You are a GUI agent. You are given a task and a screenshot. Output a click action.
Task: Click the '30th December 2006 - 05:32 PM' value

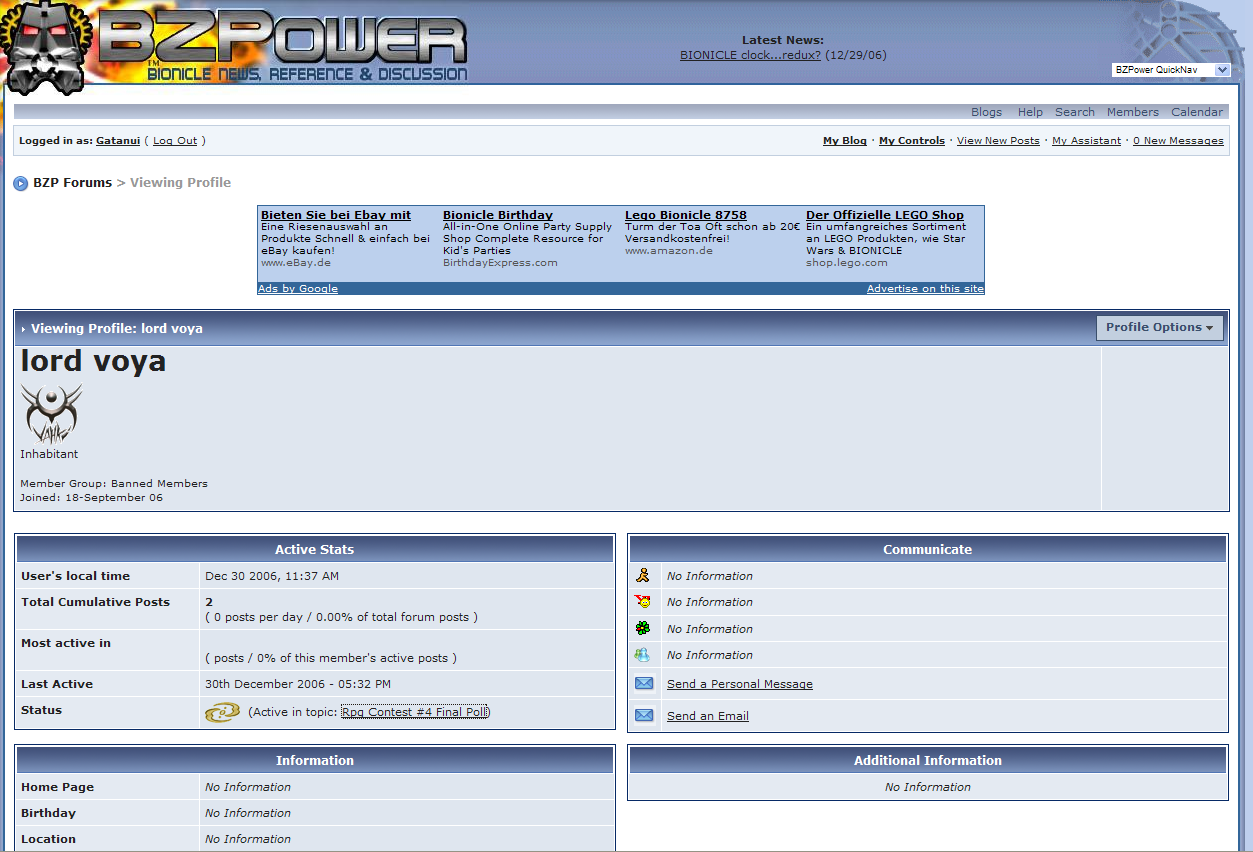point(298,684)
